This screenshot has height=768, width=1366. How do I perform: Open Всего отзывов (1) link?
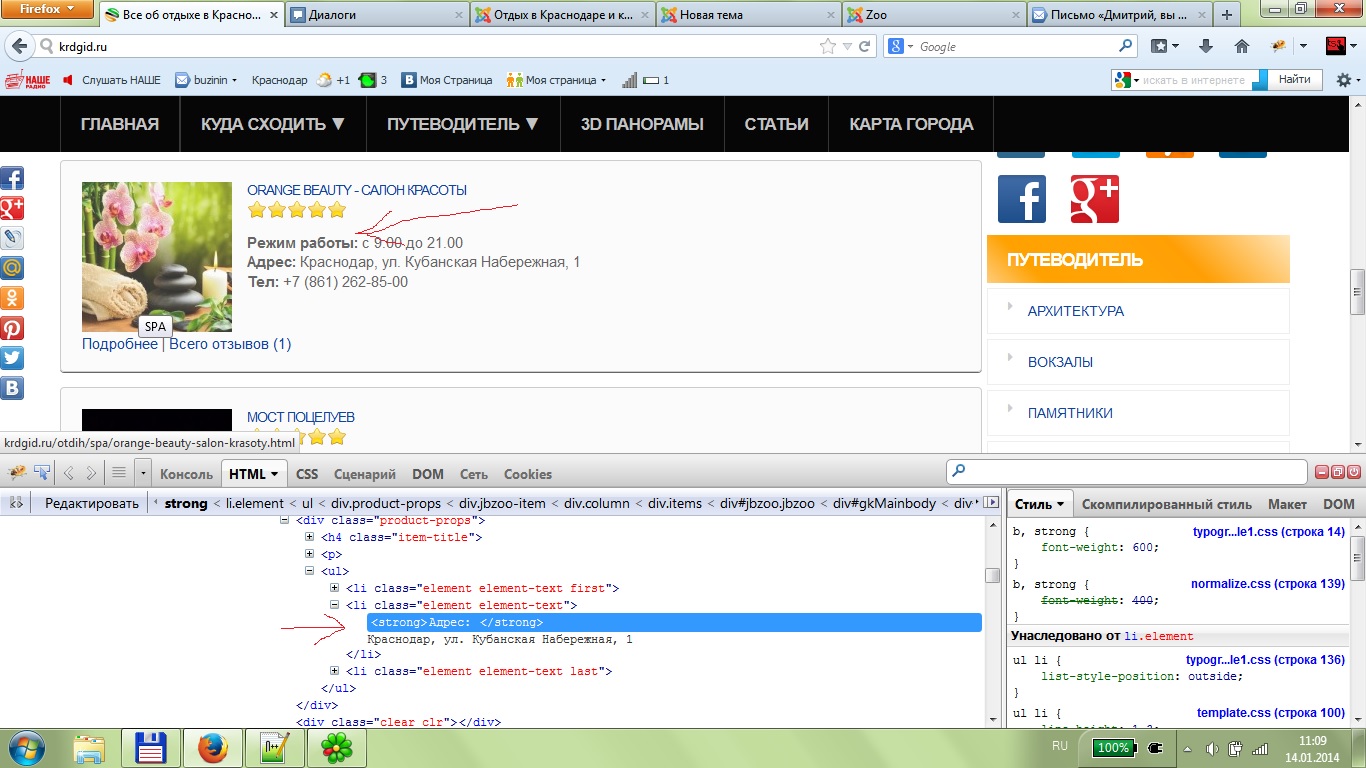(230, 344)
